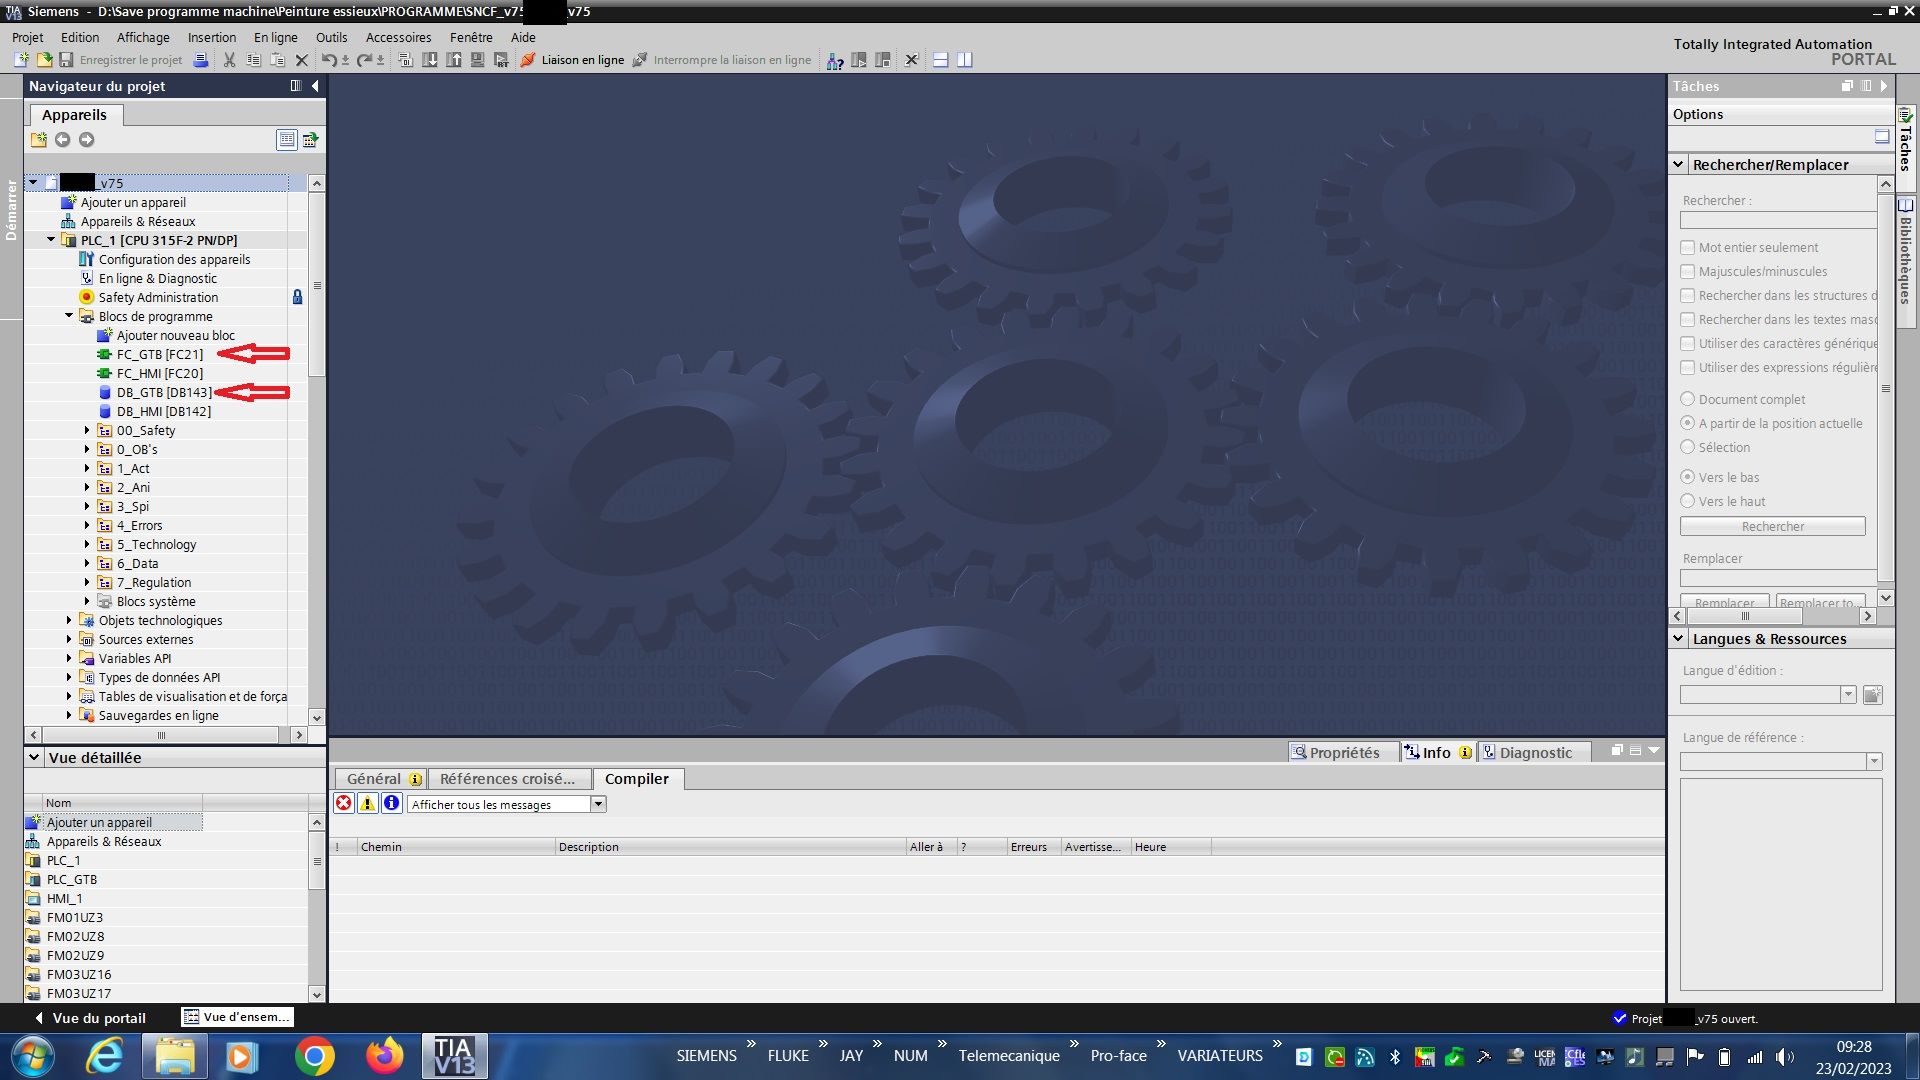Click the Rechercher button
The height and width of the screenshot is (1080, 1920).
pyautogui.click(x=1772, y=526)
